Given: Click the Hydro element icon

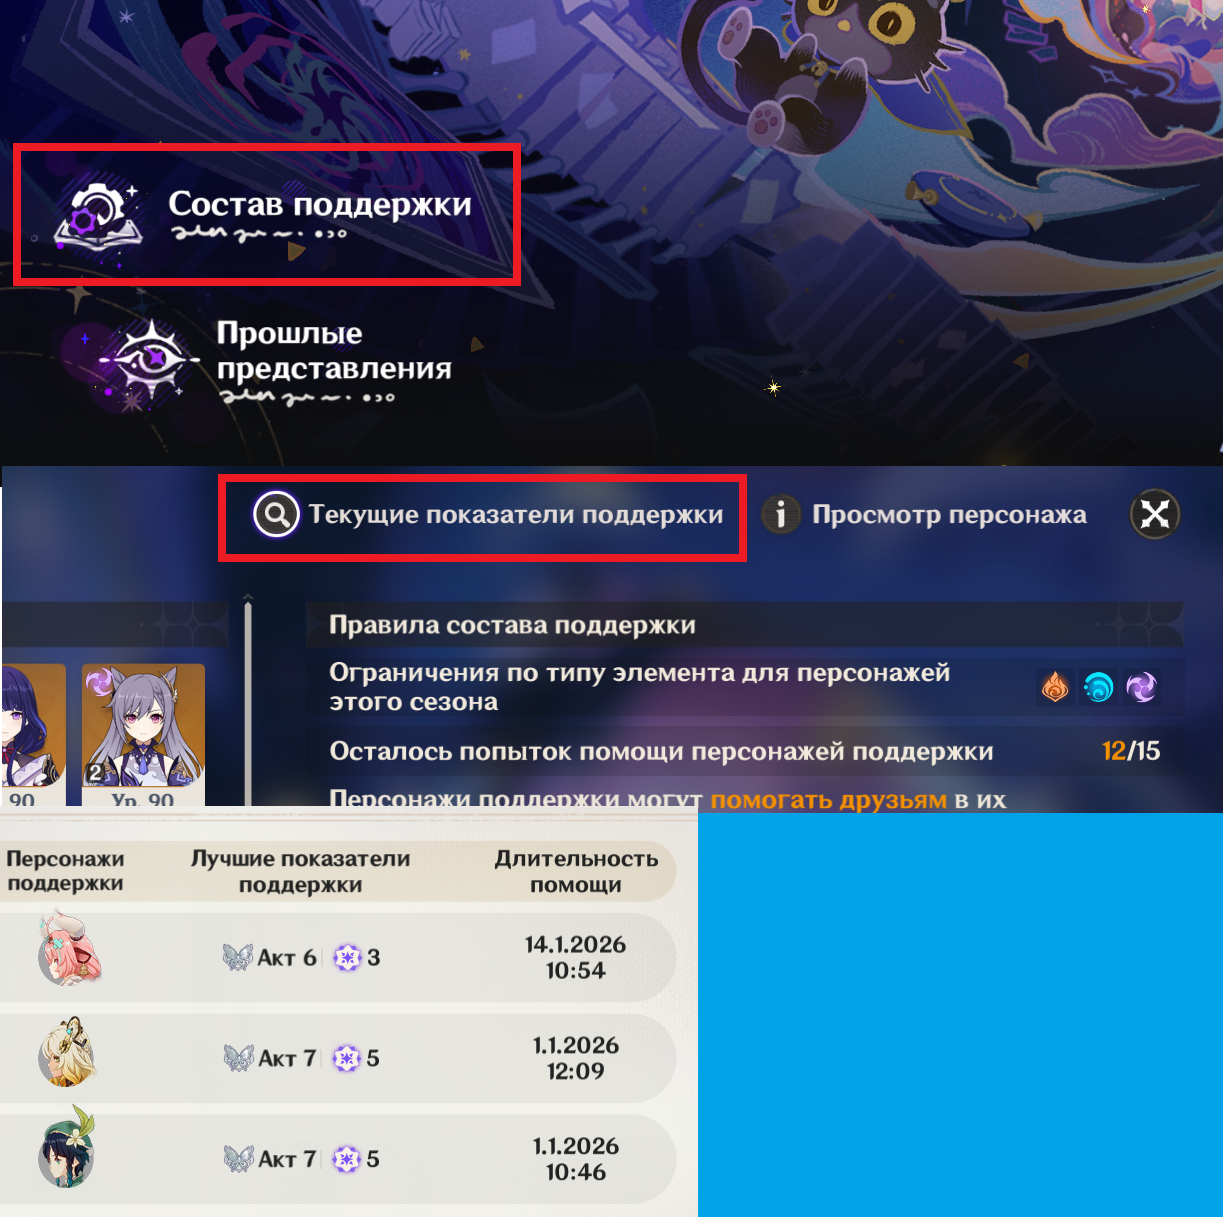Looking at the screenshot, I should (x=1098, y=687).
